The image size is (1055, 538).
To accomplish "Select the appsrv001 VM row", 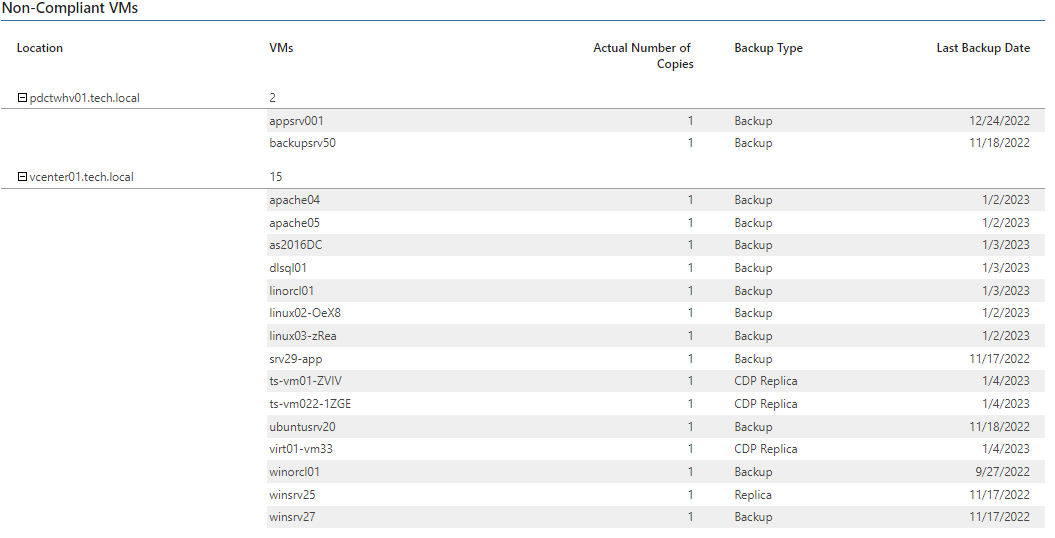I will coord(655,121).
